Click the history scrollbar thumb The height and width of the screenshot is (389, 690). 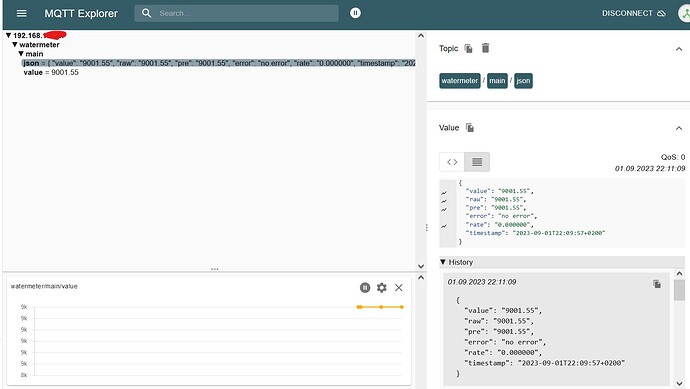(679, 290)
